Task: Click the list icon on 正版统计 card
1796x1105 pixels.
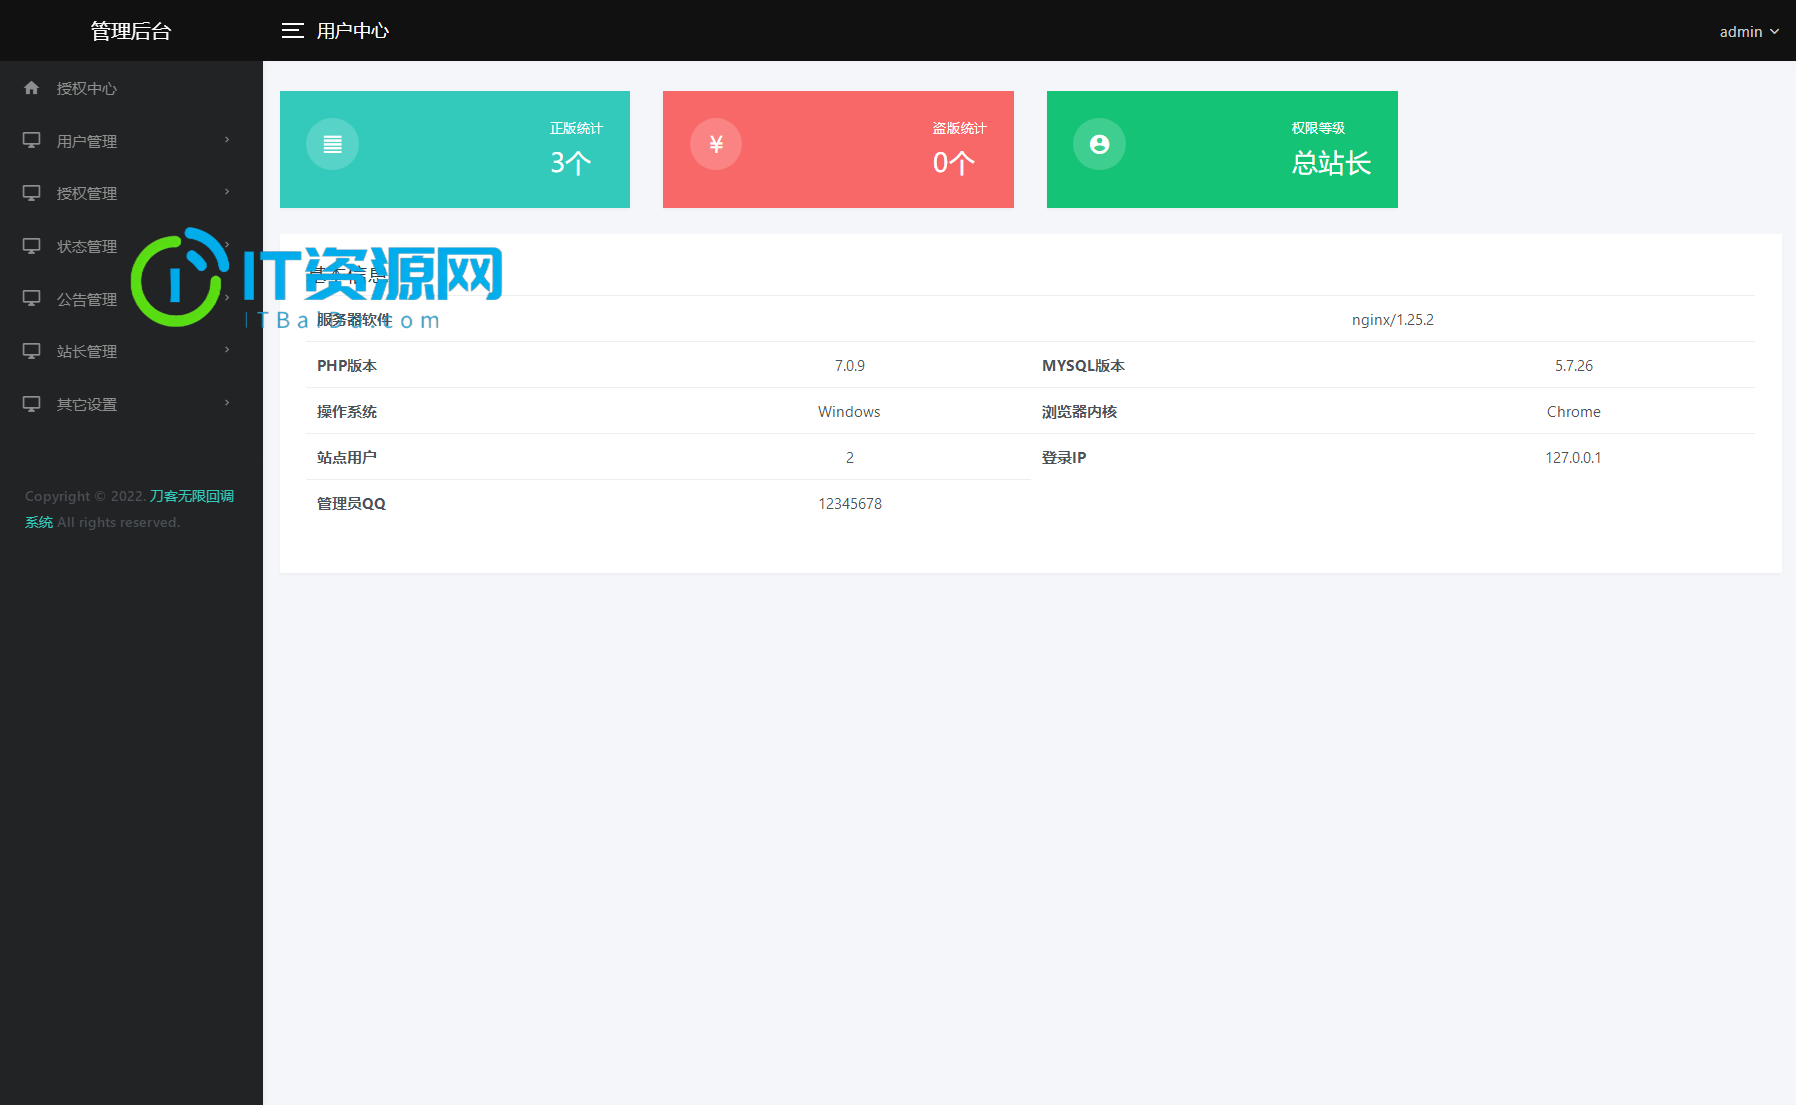Action: (333, 144)
